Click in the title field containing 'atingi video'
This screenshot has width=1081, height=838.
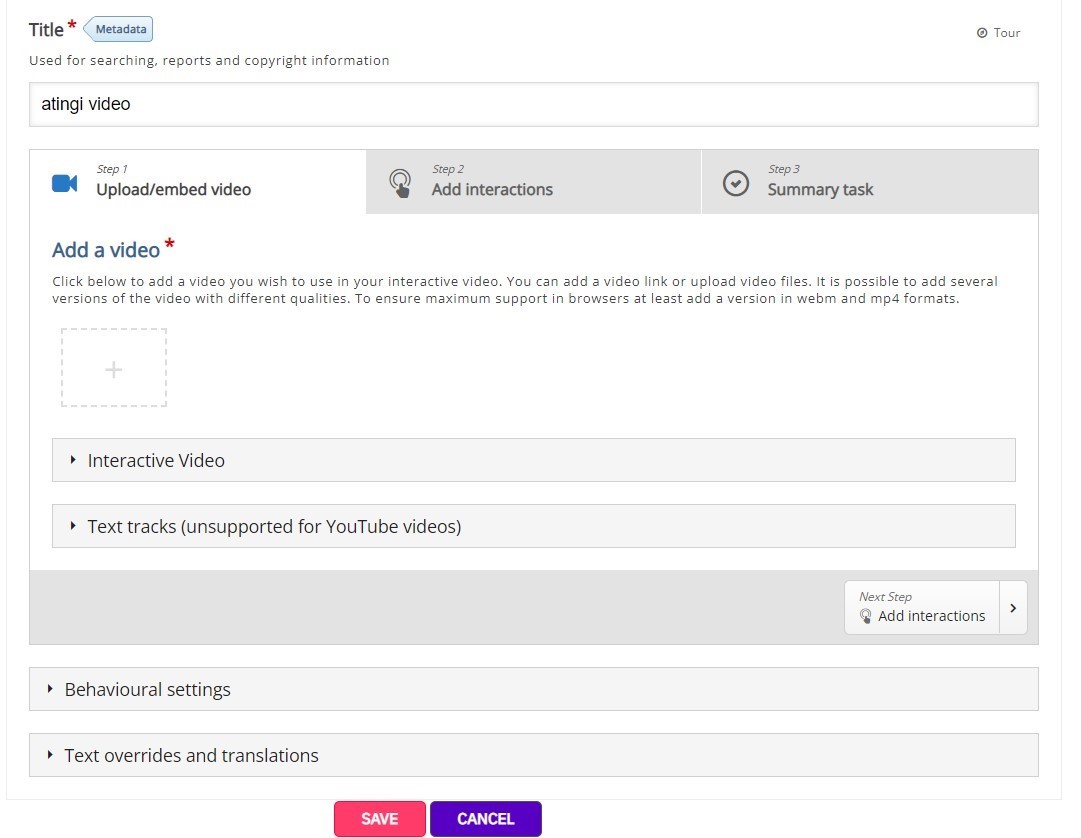[x=534, y=104]
